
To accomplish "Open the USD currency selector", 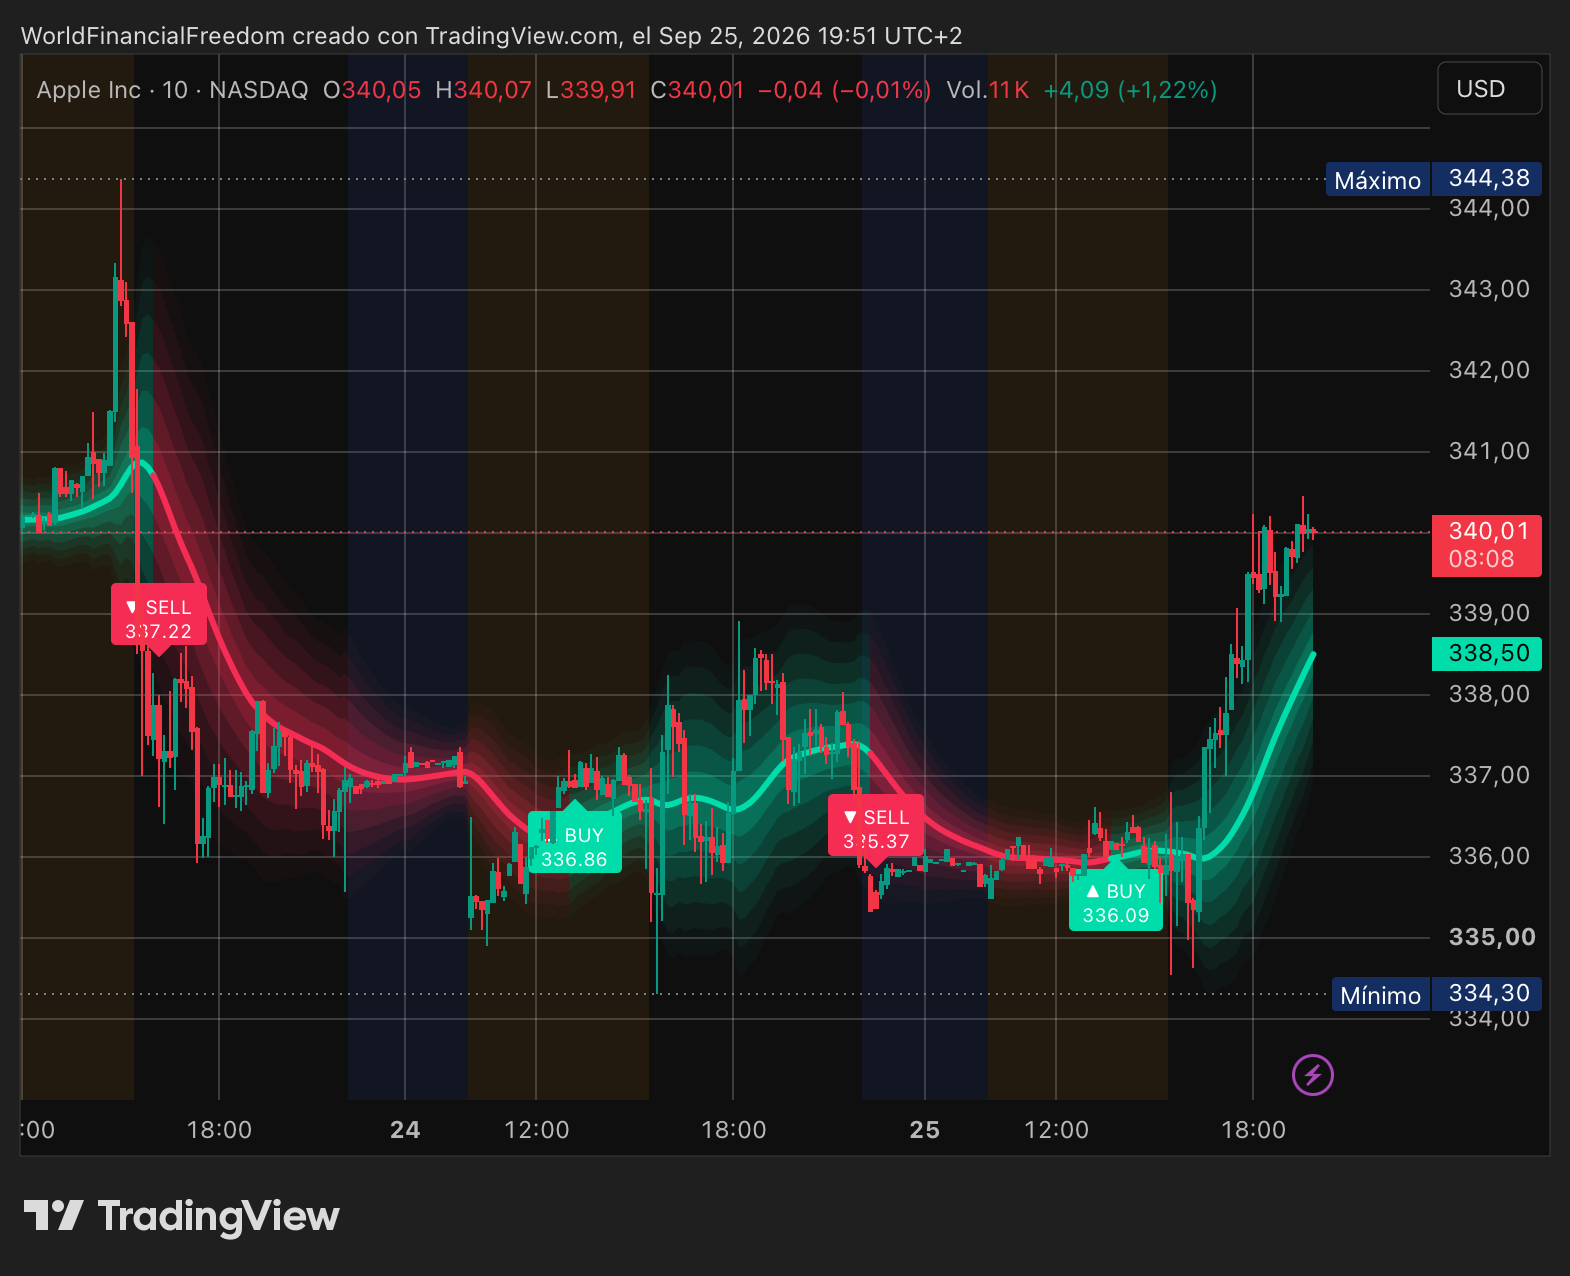I will click(x=1489, y=89).
